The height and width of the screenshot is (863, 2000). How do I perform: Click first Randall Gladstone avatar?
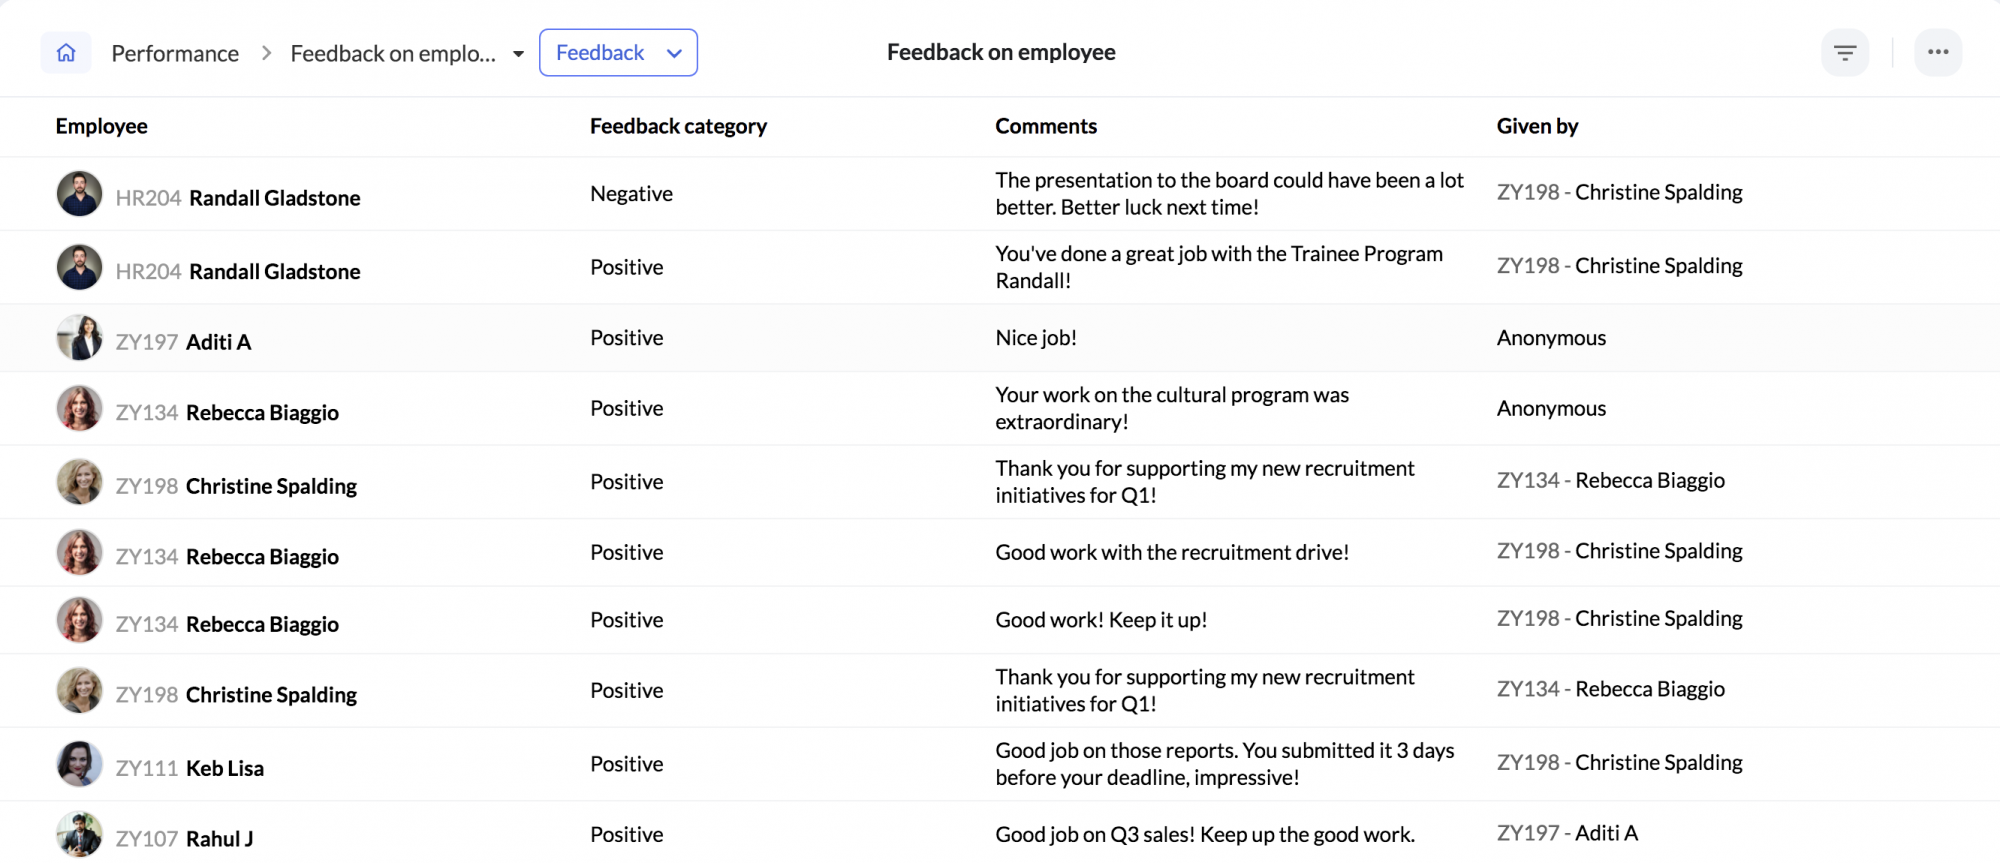[x=79, y=194]
